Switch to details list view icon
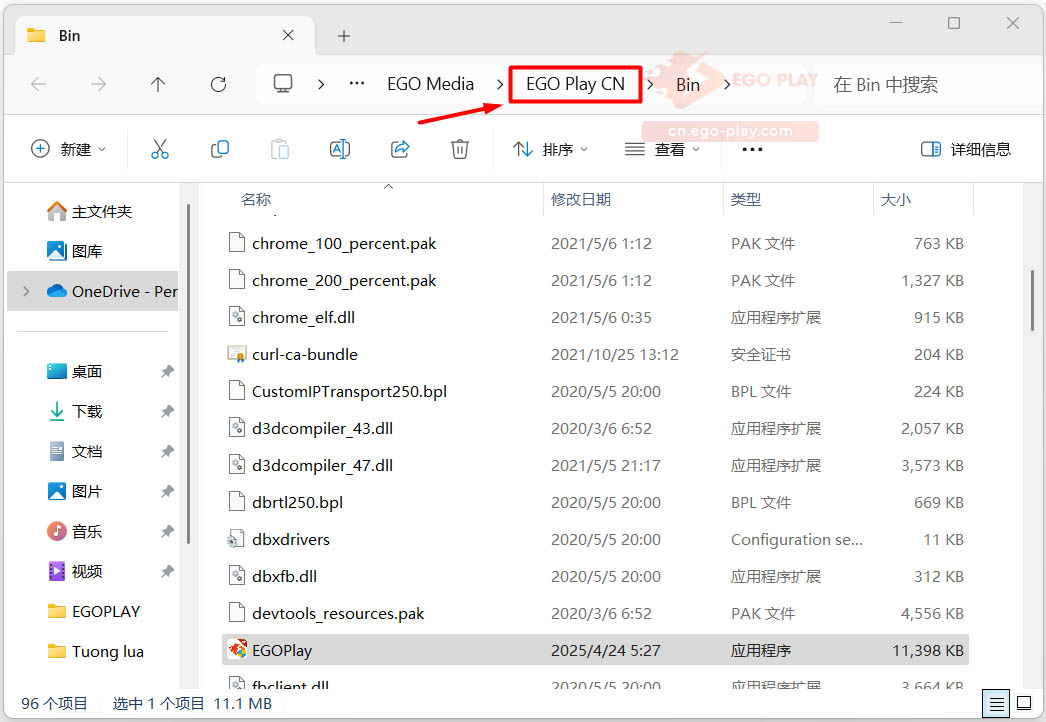Screen dimensions: 1046x722 tap(997, 703)
